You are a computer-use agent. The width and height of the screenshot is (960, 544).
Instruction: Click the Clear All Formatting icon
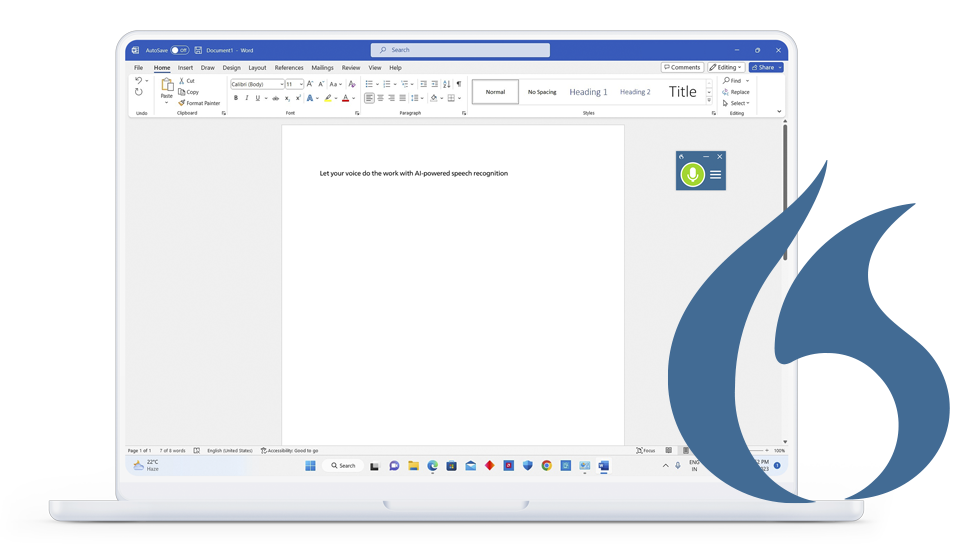pyautogui.click(x=351, y=84)
